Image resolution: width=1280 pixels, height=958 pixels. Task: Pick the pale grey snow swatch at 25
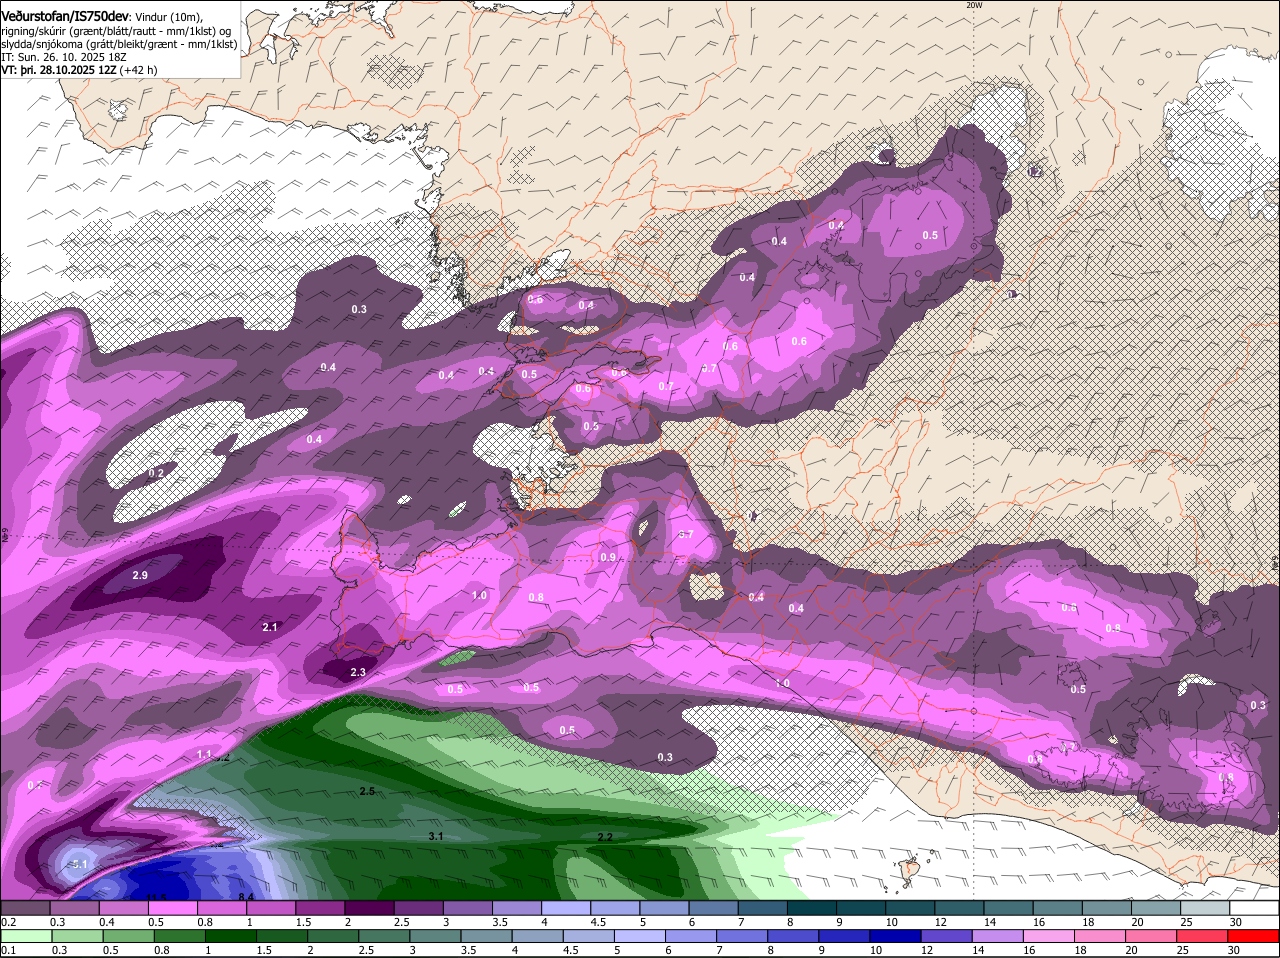pos(1204,908)
